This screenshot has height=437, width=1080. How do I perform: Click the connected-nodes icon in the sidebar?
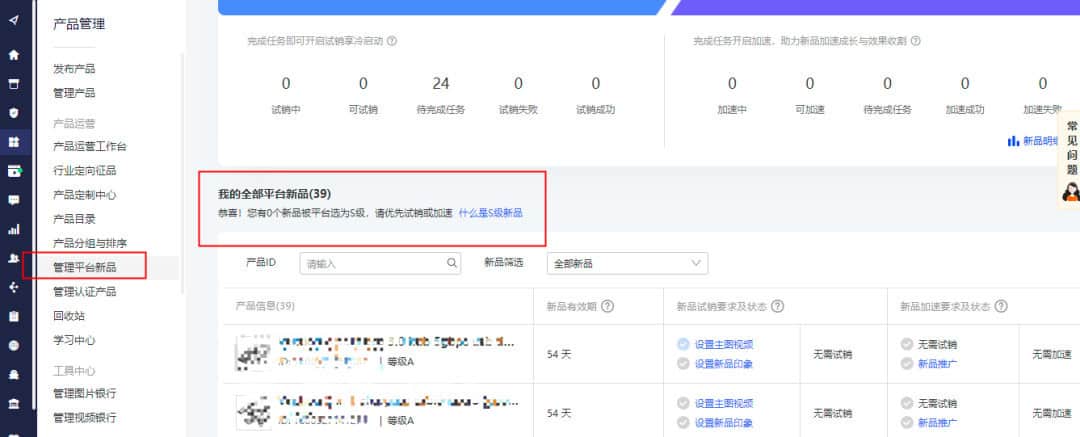14,287
